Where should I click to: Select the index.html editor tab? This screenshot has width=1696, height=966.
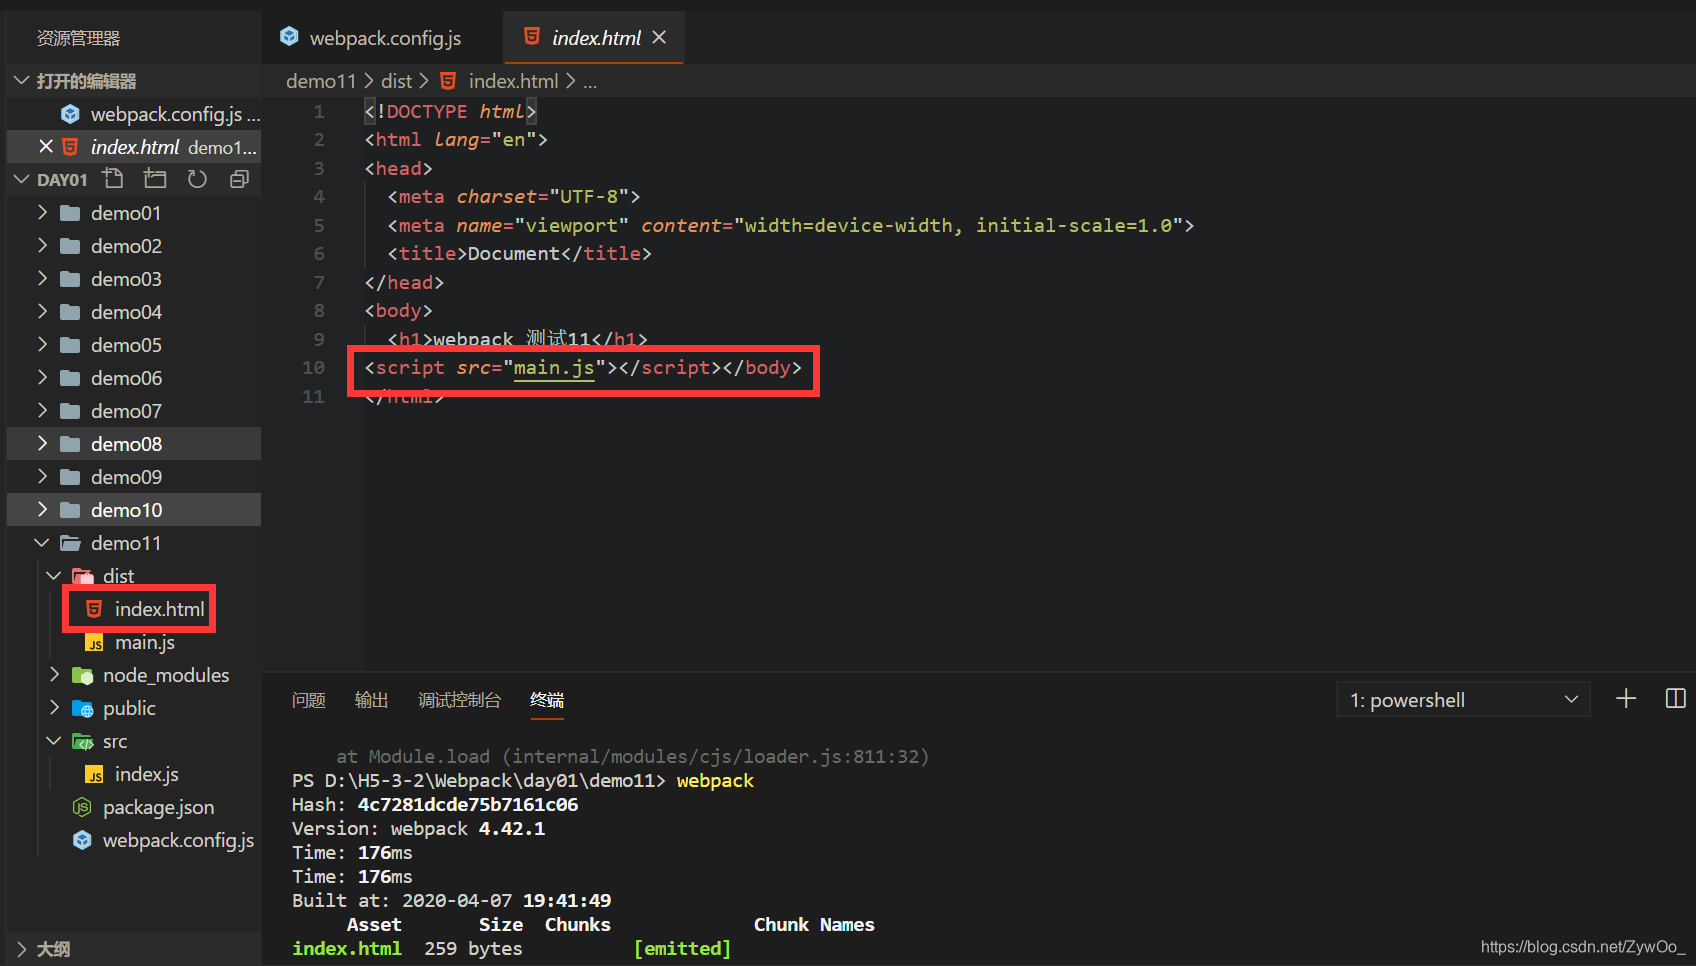pos(596,38)
